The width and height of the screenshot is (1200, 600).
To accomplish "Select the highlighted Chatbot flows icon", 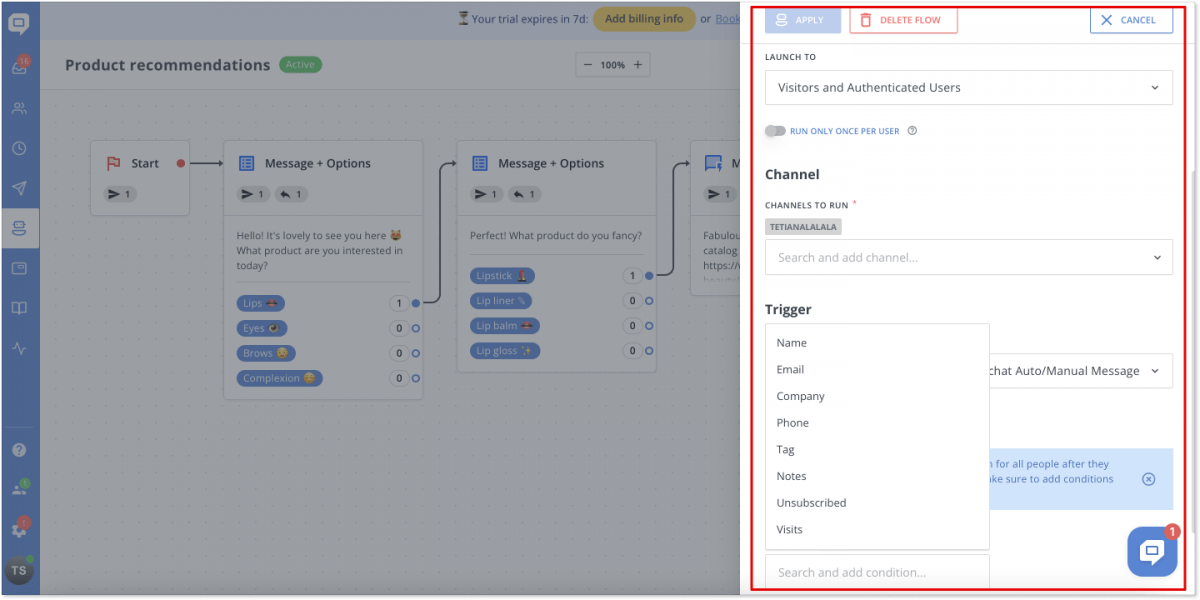I will 19,228.
